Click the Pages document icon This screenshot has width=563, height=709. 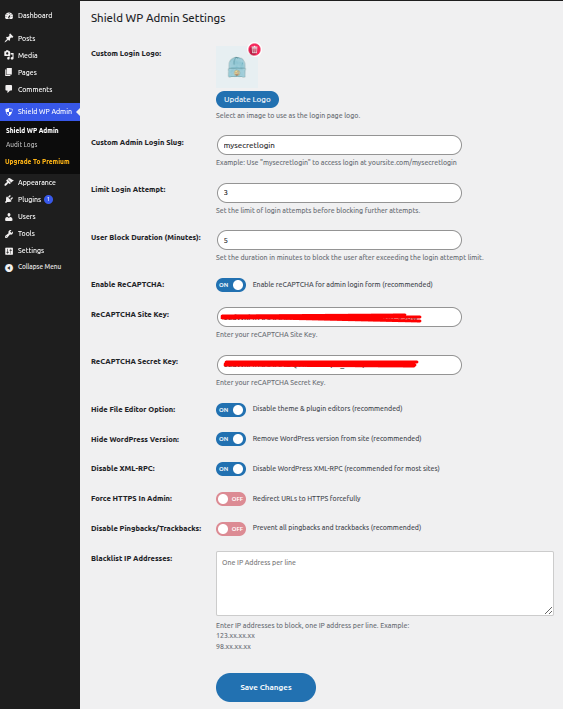tap(9, 72)
